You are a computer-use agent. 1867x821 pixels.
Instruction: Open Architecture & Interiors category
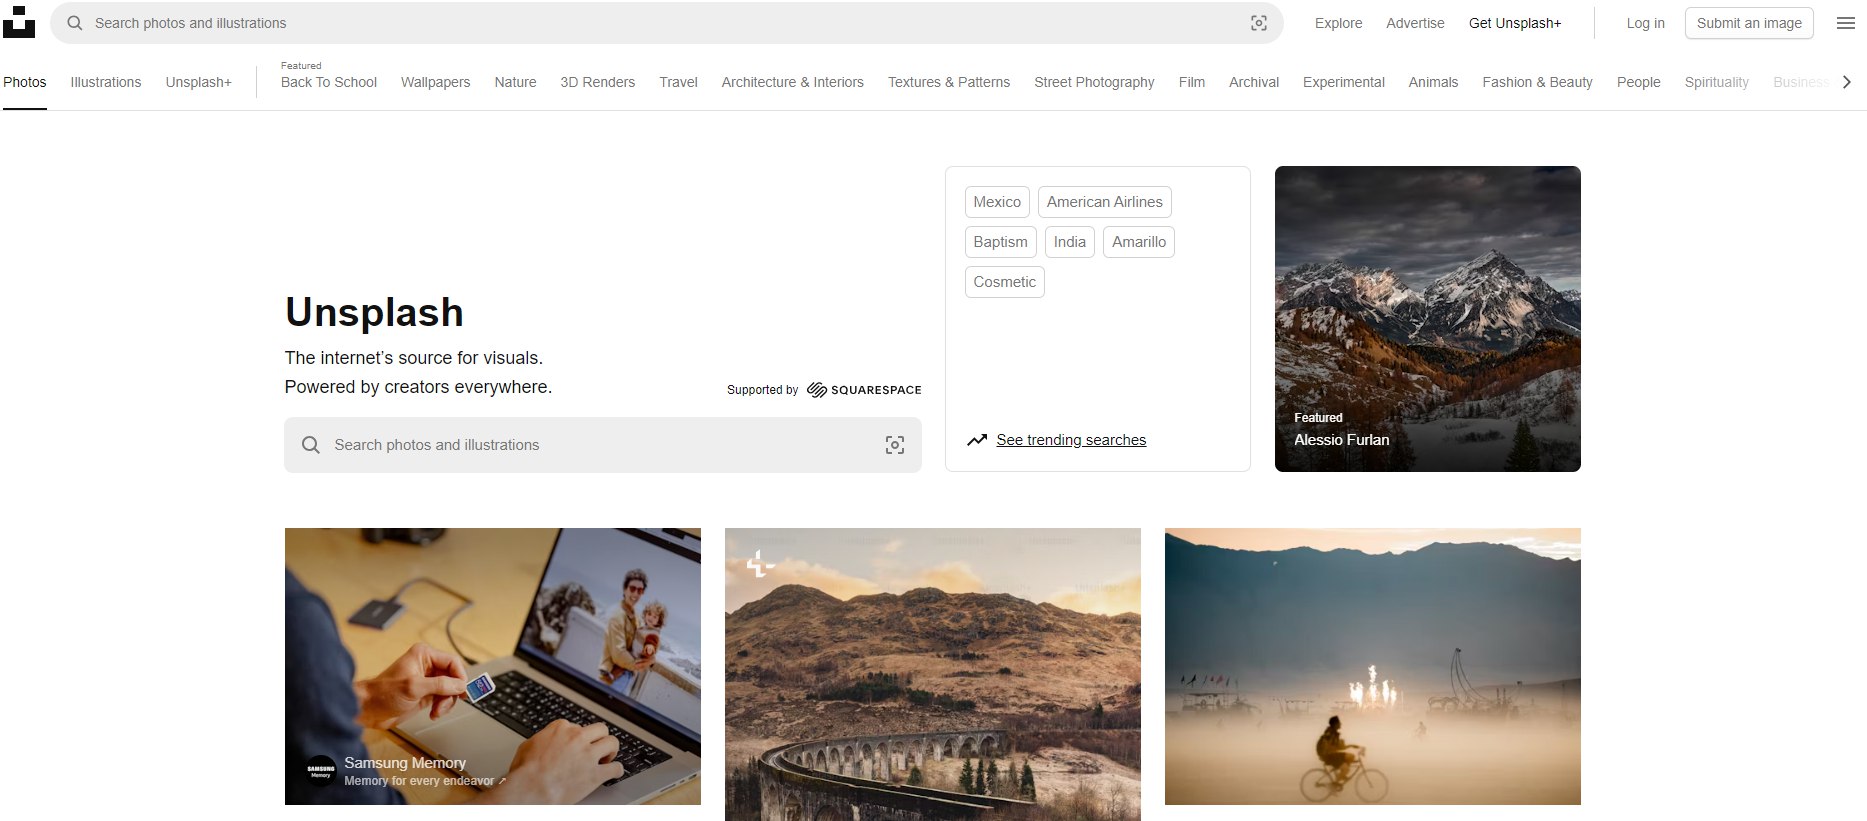click(793, 82)
